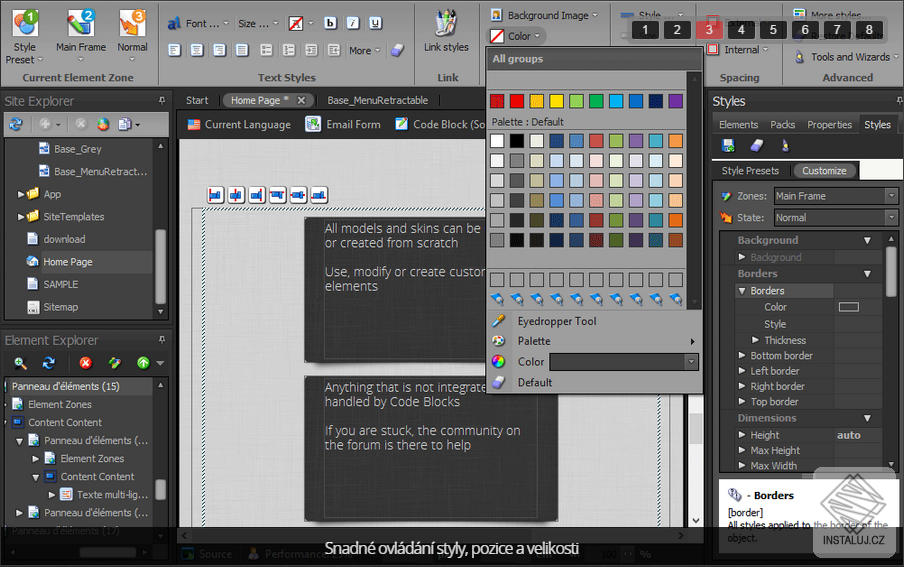Image resolution: width=904 pixels, height=567 pixels.
Task: Expand the Bottom border property
Action: pos(742,355)
